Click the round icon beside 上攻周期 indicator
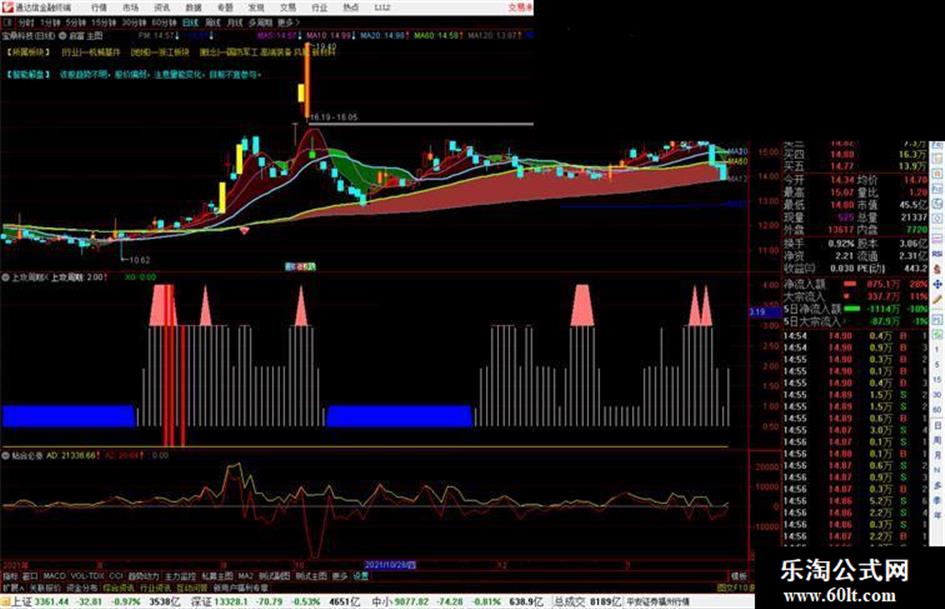The height and width of the screenshot is (609, 945). tap(5, 277)
